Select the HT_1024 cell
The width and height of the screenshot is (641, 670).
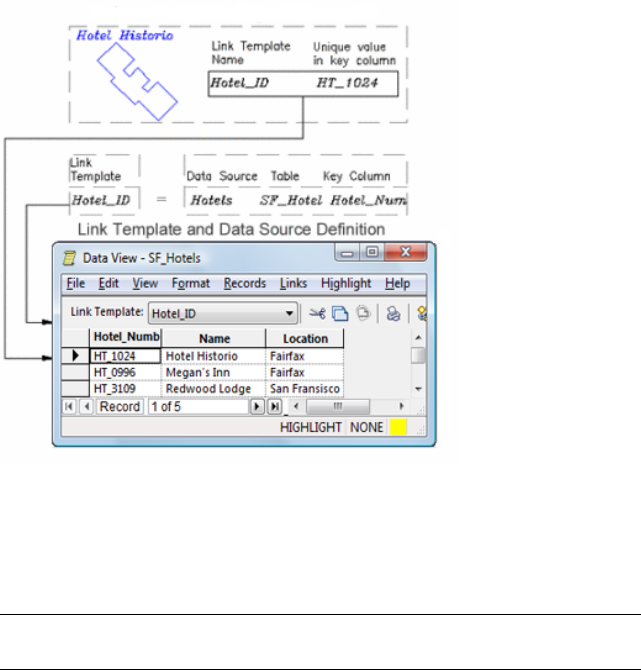click(126, 356)
